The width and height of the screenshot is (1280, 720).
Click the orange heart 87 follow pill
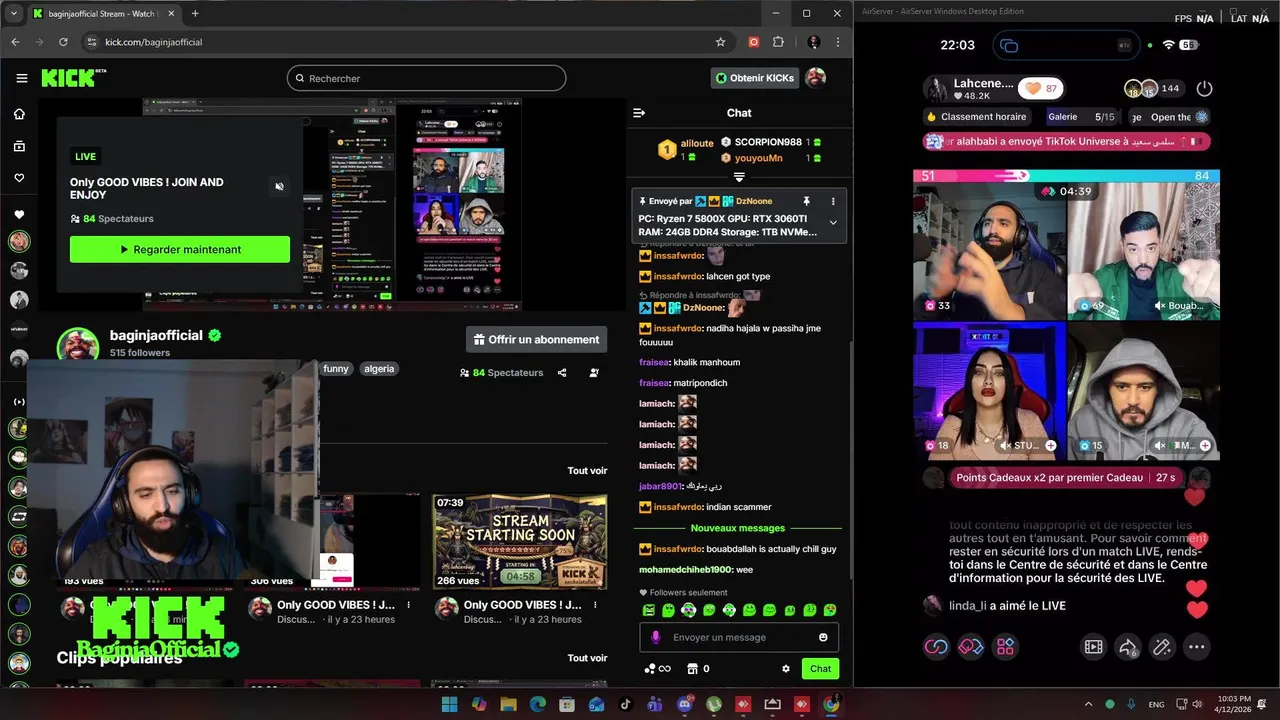click(1041, 88)
